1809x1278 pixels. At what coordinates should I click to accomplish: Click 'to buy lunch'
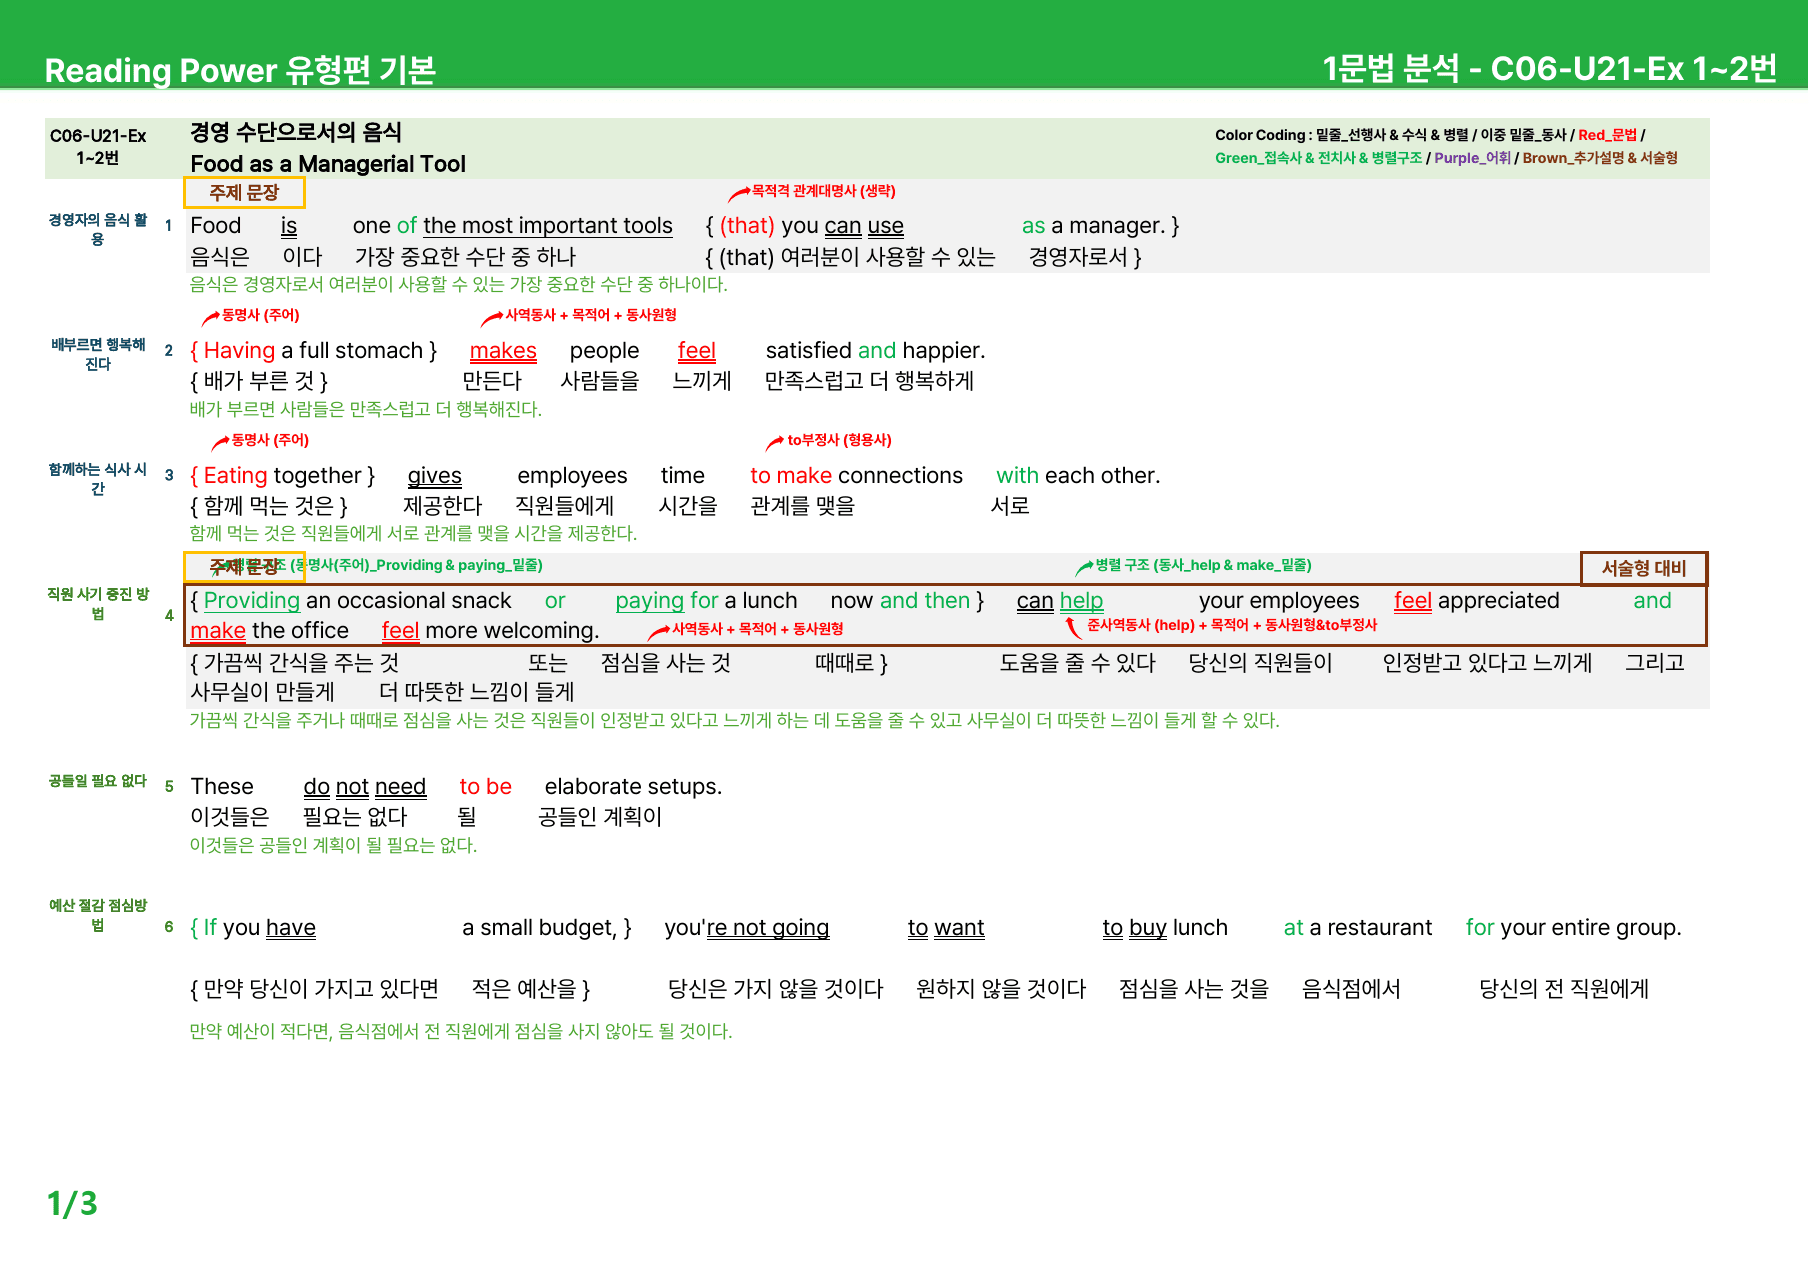(1165, 928)
